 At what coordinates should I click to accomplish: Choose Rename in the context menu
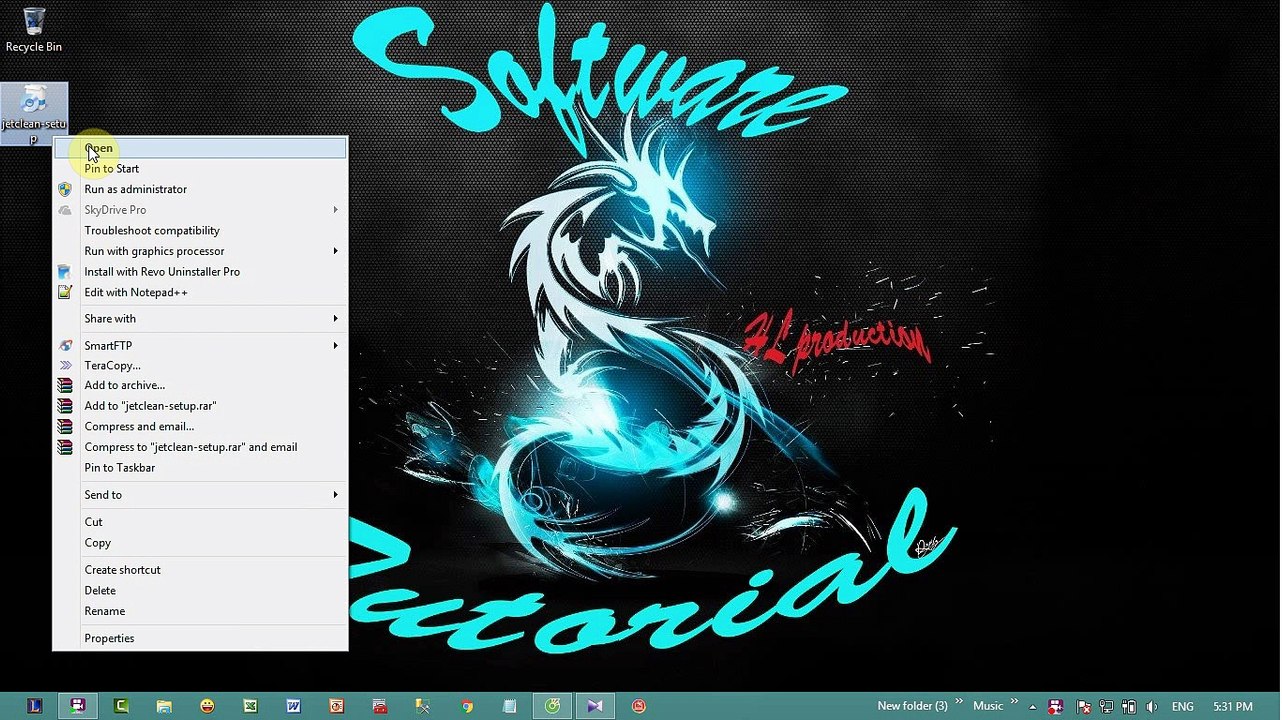[200, 611]
